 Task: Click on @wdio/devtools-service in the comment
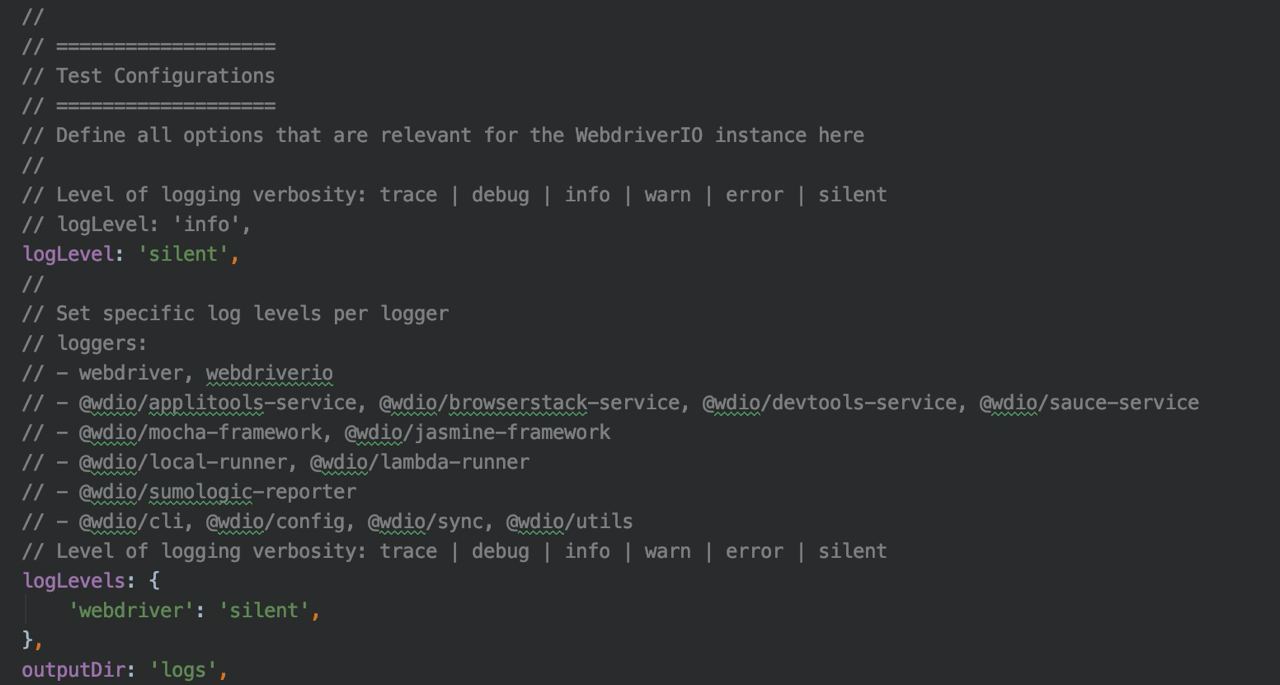829,403
